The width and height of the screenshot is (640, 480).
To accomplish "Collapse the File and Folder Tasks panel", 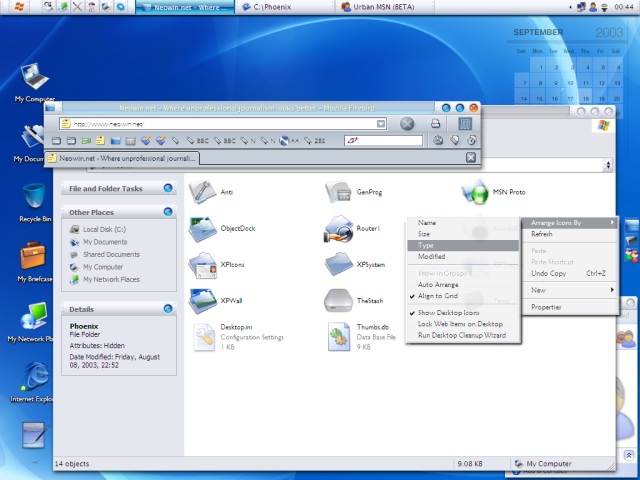I will point(168,188).
